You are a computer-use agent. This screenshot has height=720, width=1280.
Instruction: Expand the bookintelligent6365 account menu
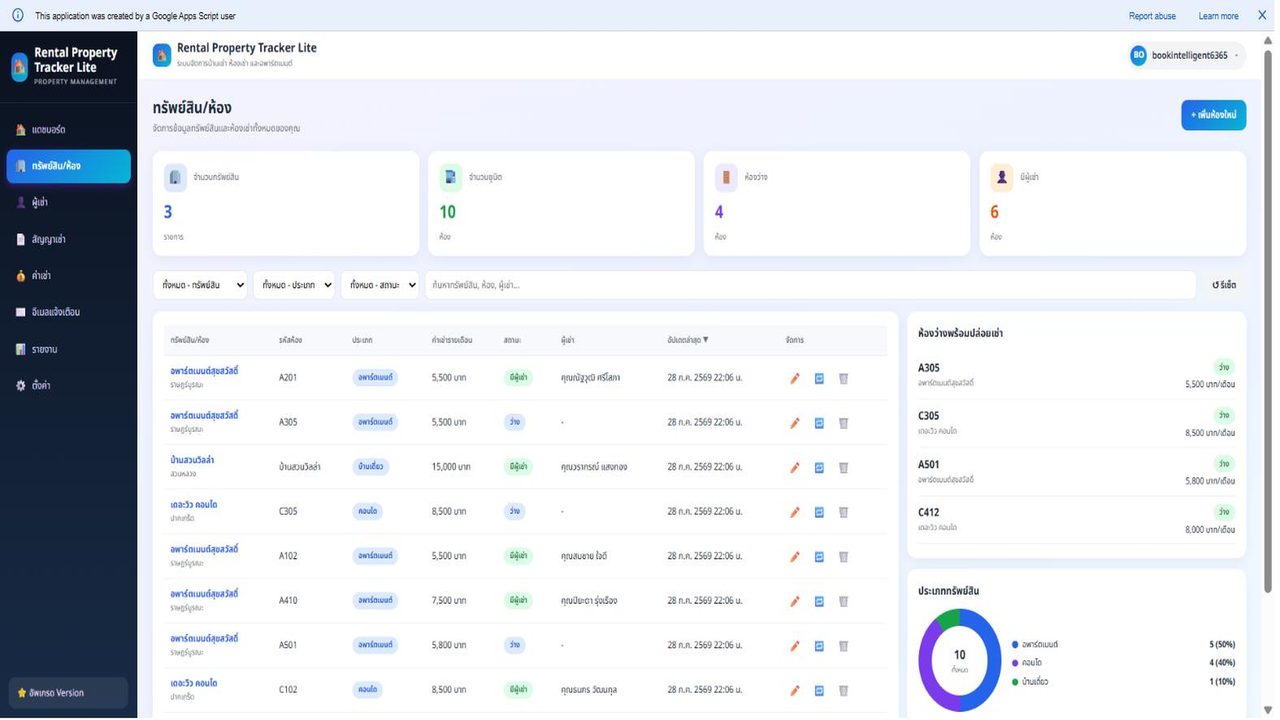tap(1187, 56)
